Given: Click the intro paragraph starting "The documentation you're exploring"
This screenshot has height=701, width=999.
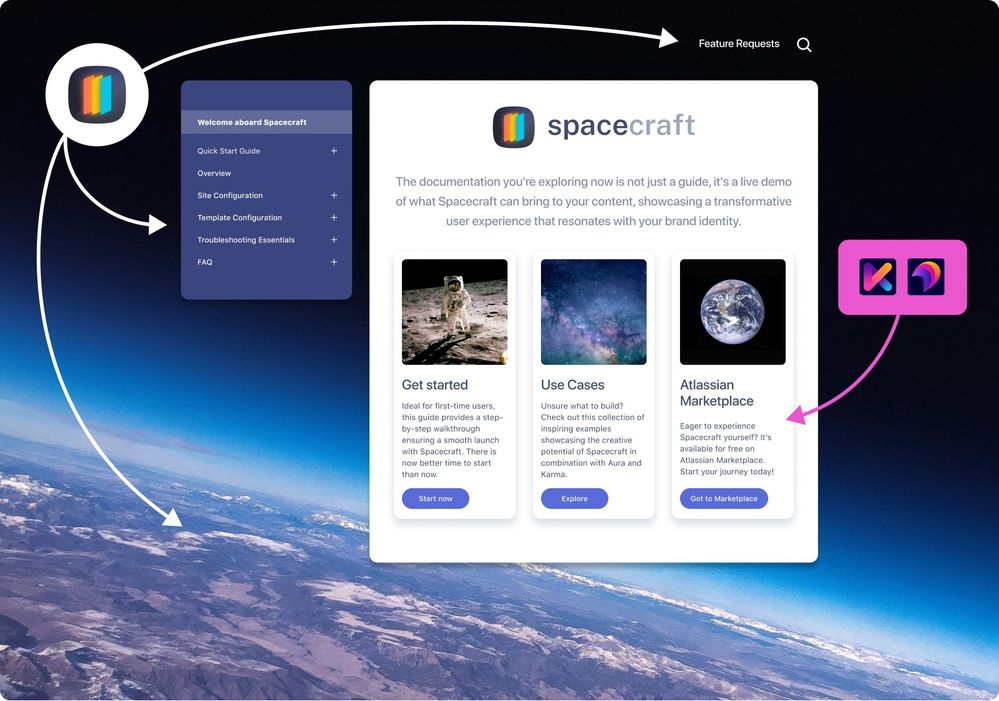Looking at the screenshot, I should pos(593,201).
